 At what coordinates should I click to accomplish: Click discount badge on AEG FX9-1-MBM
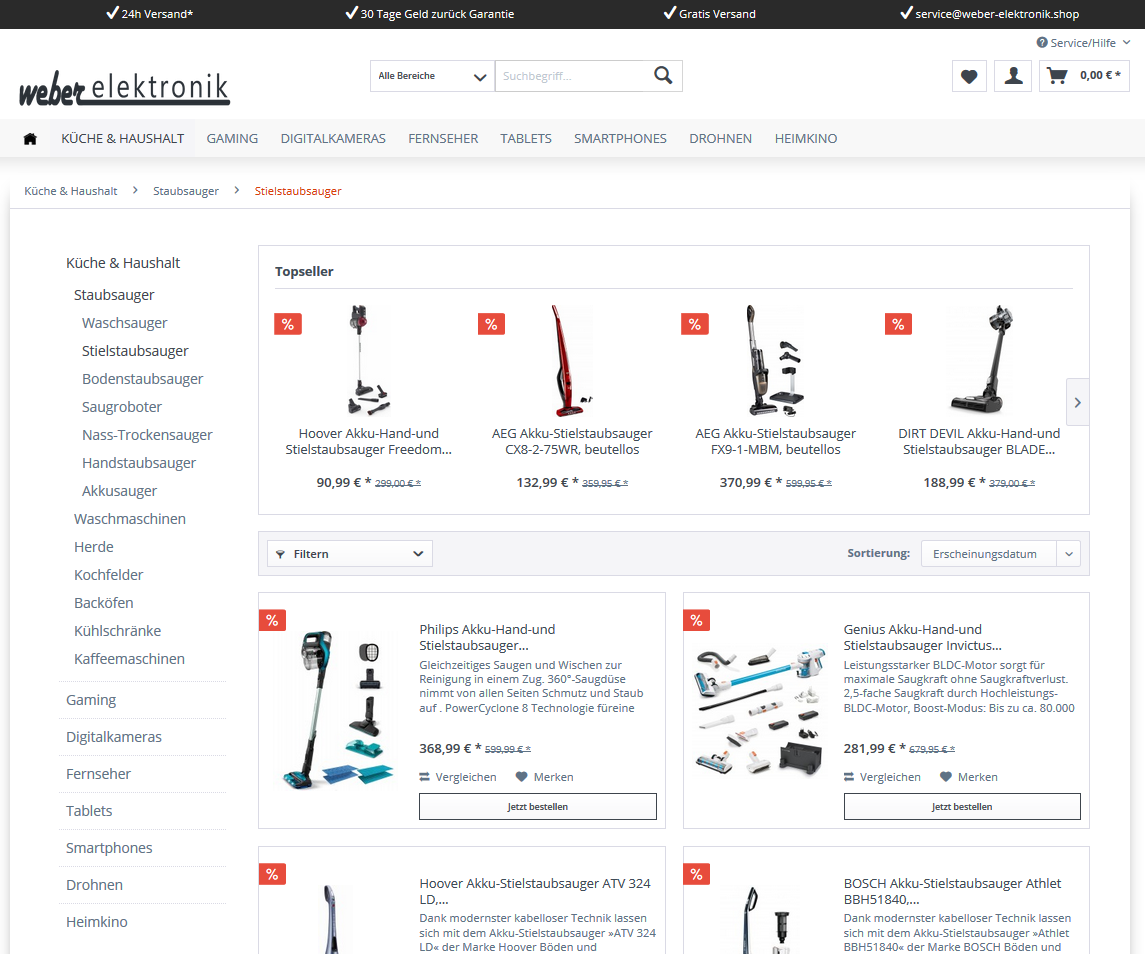[694, 324]
